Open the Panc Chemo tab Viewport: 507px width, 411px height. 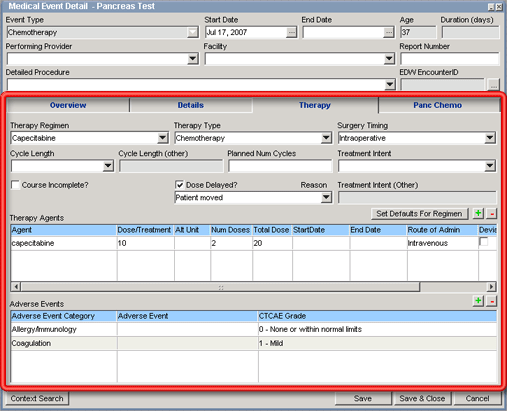tap(438, 105)
